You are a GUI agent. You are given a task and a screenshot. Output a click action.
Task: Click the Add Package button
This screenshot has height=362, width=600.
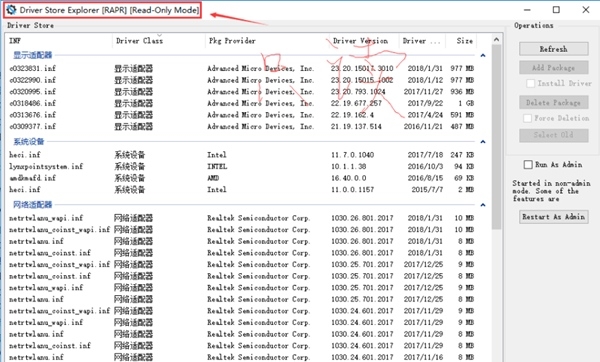[x=553, y=68]
